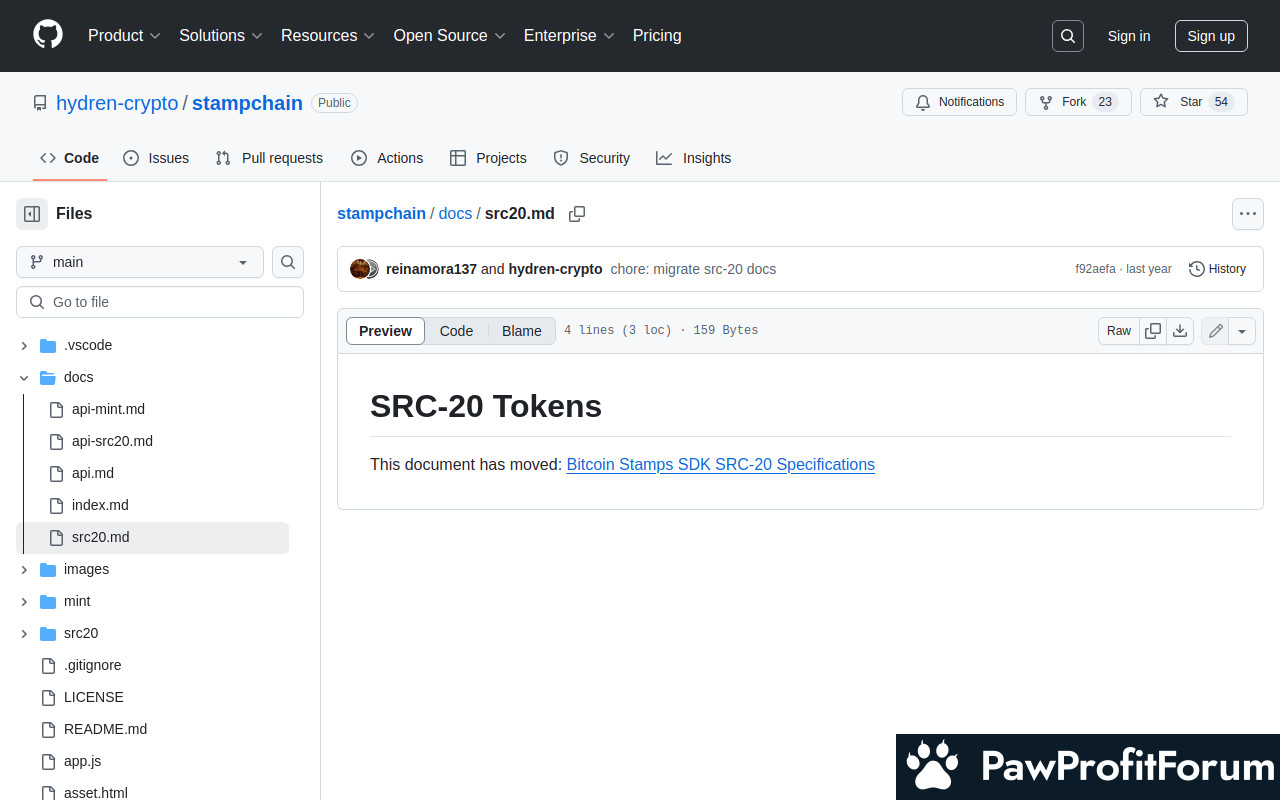This screenshot has height=800, width=1280.
Task: Switch to Blame view
Action: tap(521, 331)
